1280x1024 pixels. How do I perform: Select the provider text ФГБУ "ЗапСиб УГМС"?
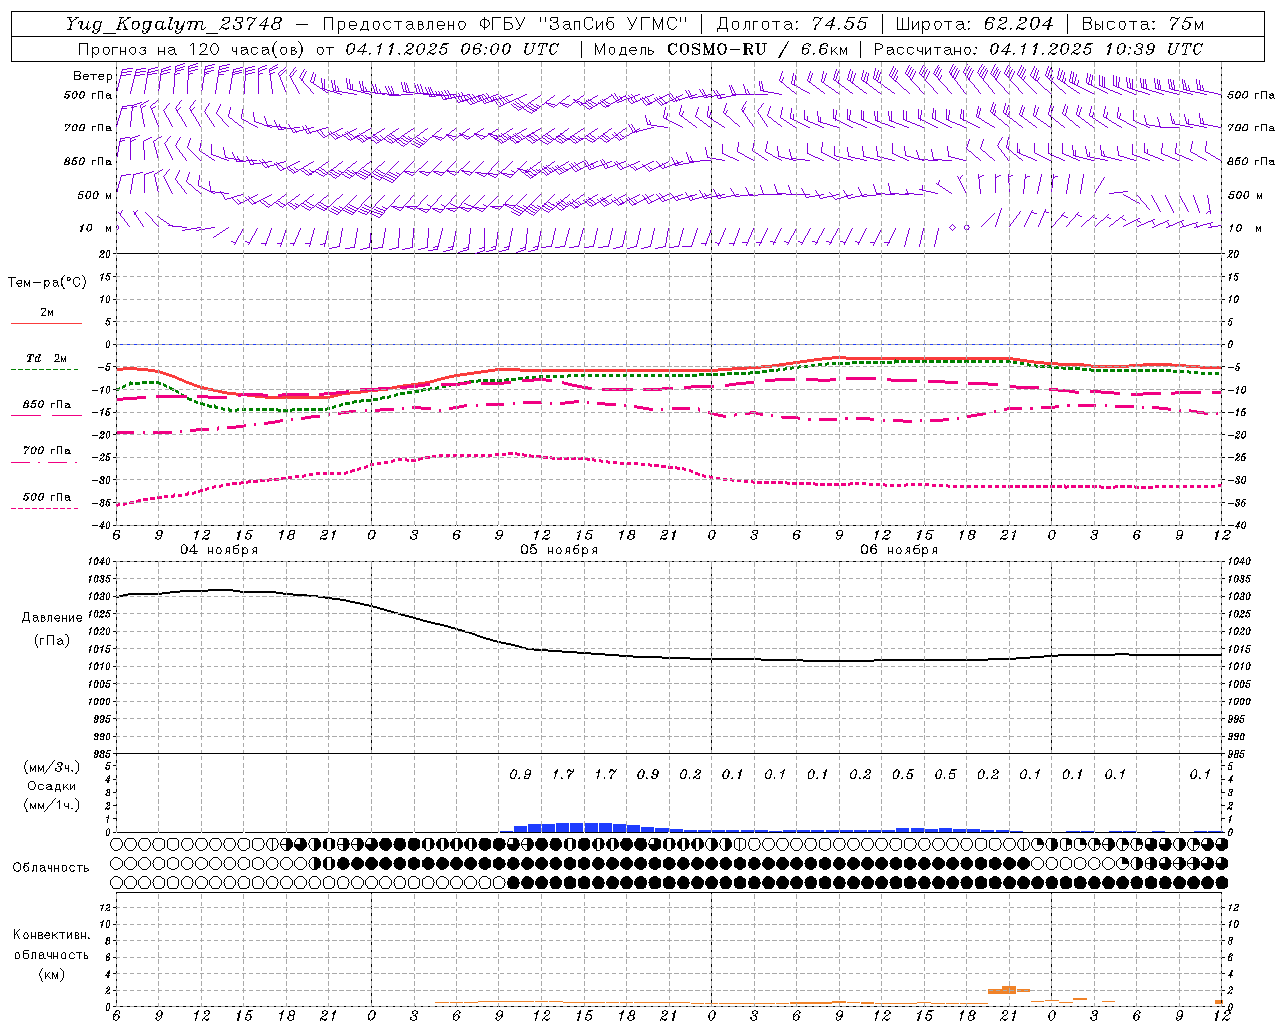(583, 24)
